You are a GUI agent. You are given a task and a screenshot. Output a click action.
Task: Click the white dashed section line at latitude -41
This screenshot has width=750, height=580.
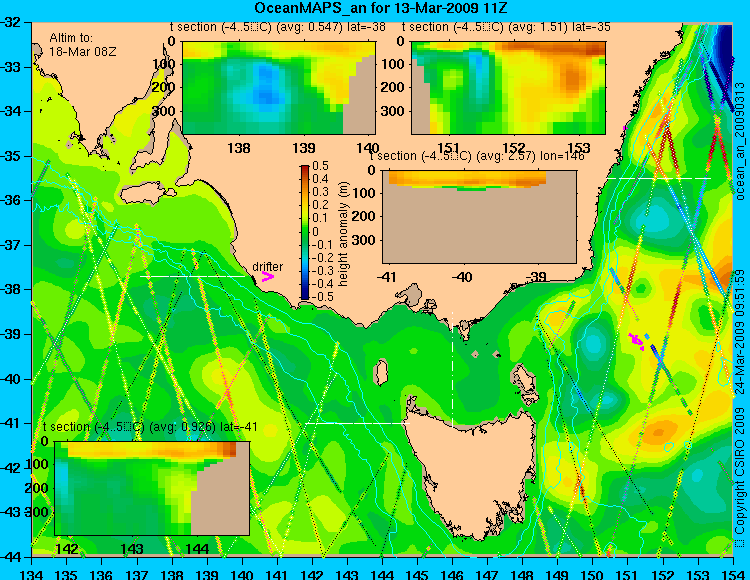[357, 423]
